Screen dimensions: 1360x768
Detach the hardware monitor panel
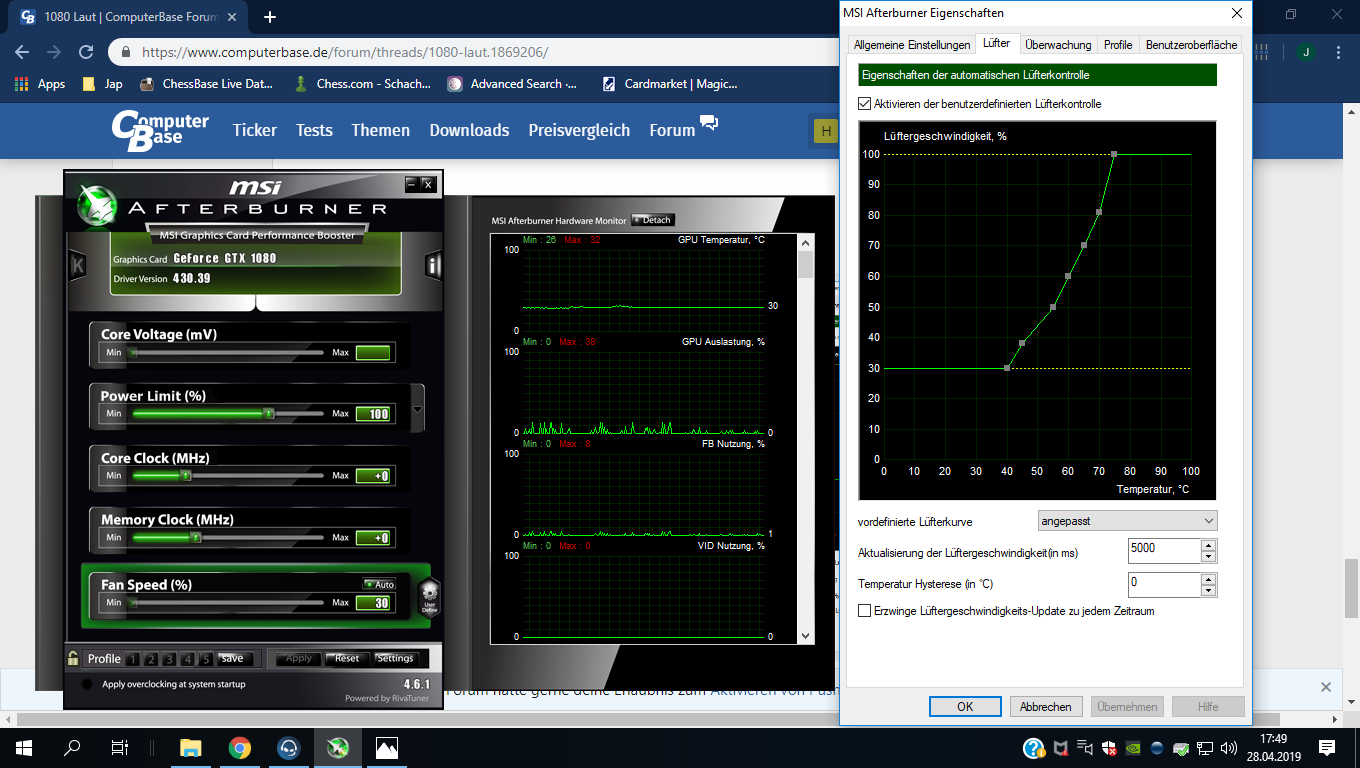point(653,220)
